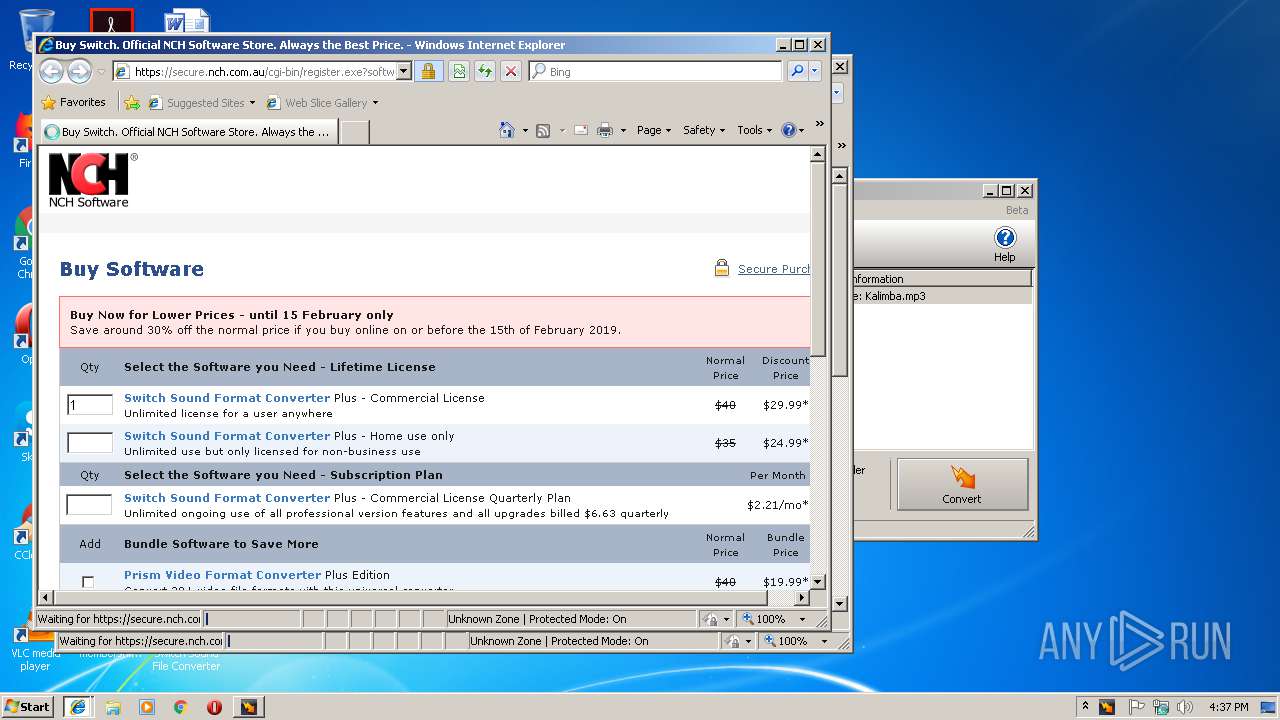Click the Secure Purchase link
The width and height of the screenshot is (1280, 720).
(774, 269)
